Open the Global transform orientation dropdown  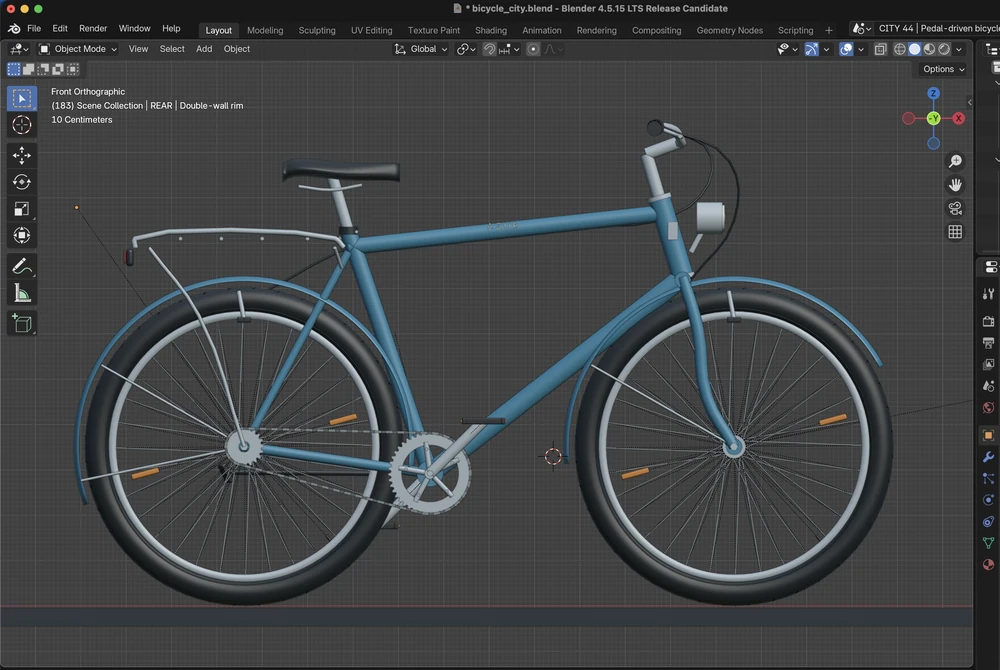pos(421,49)
